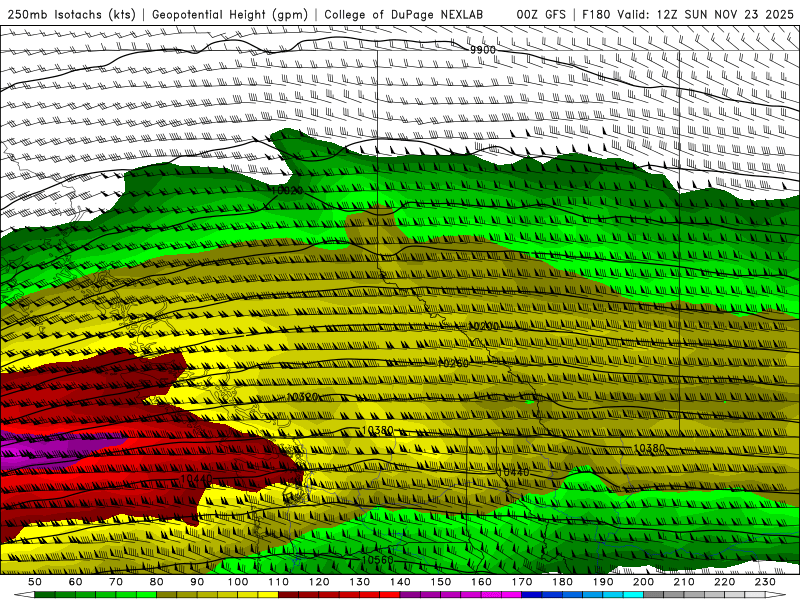This screenshot has width=800, height=600.
Task: Click the '120' legend value
Action: (x=319, y=582)
